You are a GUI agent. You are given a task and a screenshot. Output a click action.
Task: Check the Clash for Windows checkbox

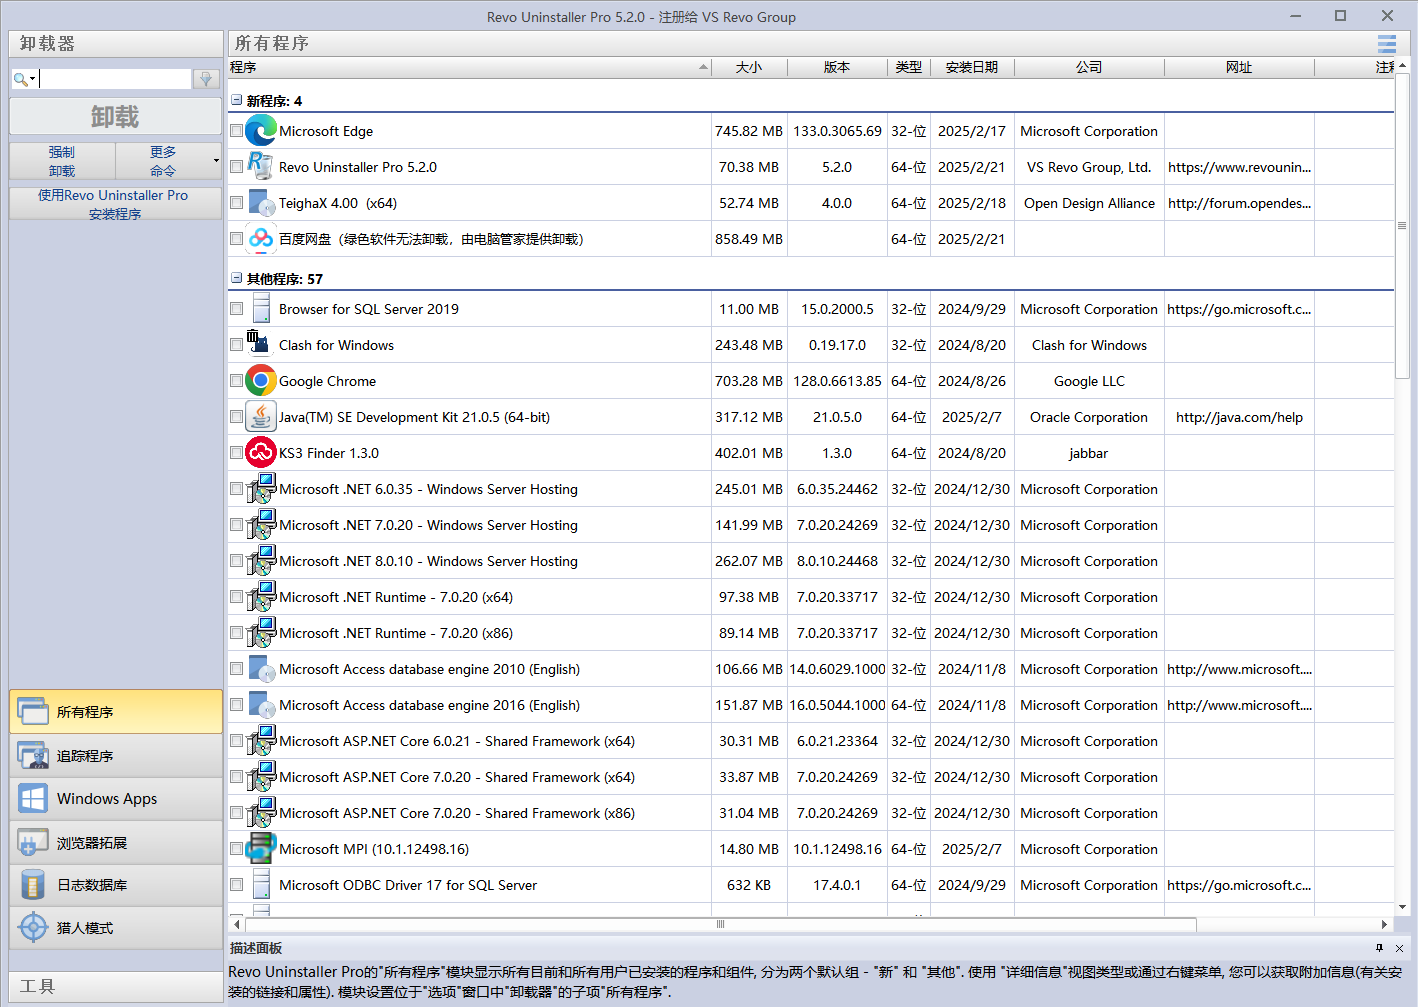click(236, 345)
